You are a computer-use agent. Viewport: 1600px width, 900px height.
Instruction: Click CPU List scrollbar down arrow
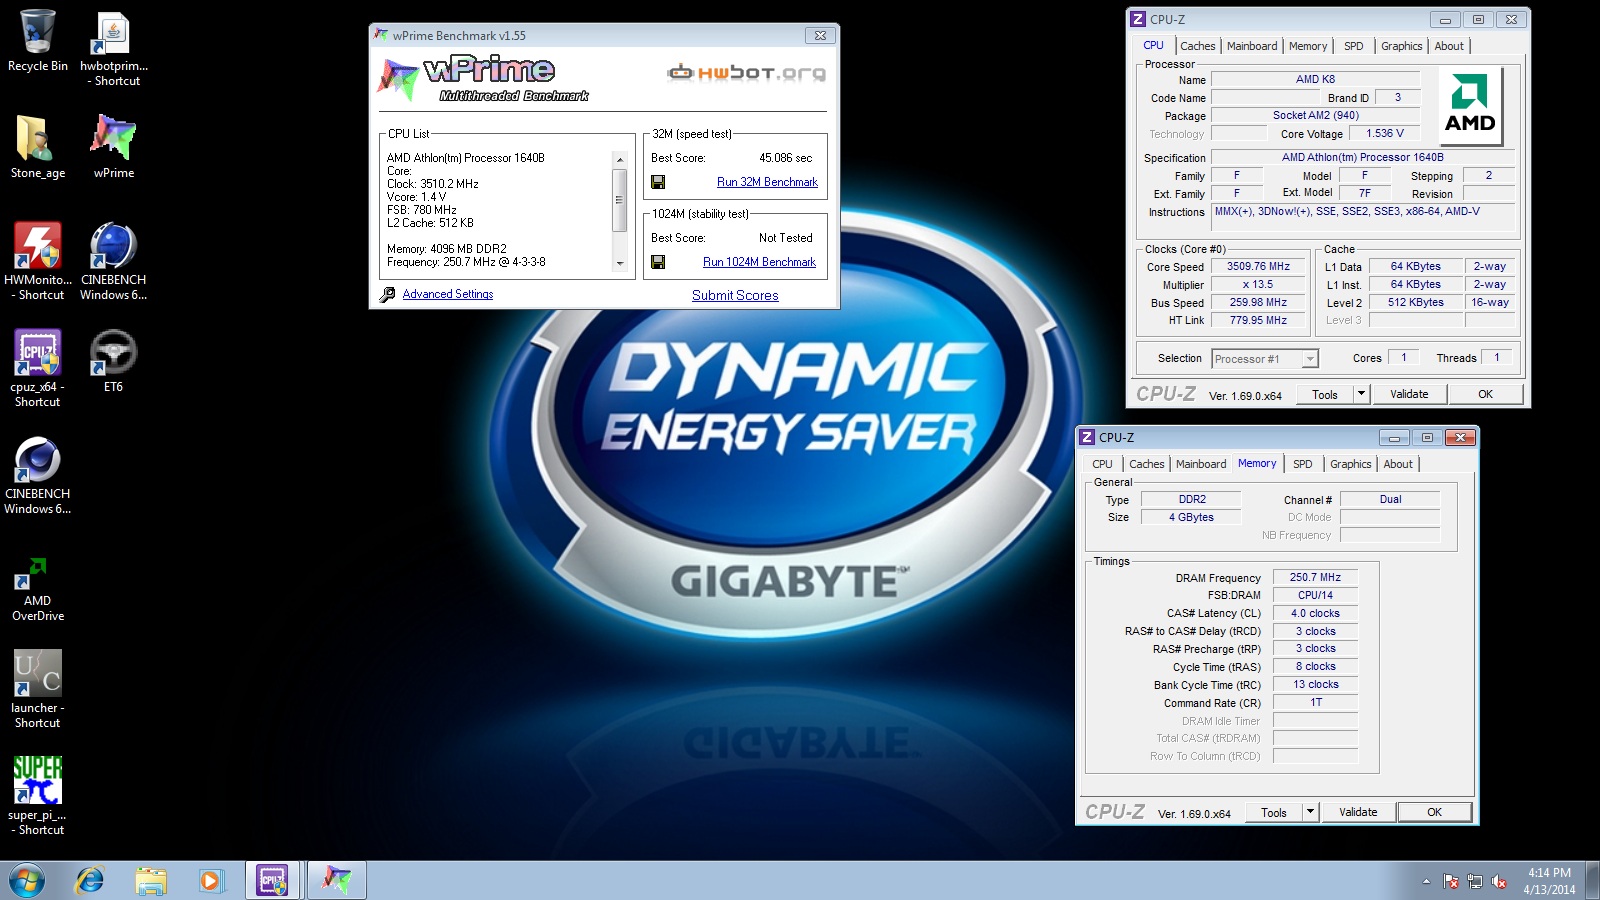620,264
